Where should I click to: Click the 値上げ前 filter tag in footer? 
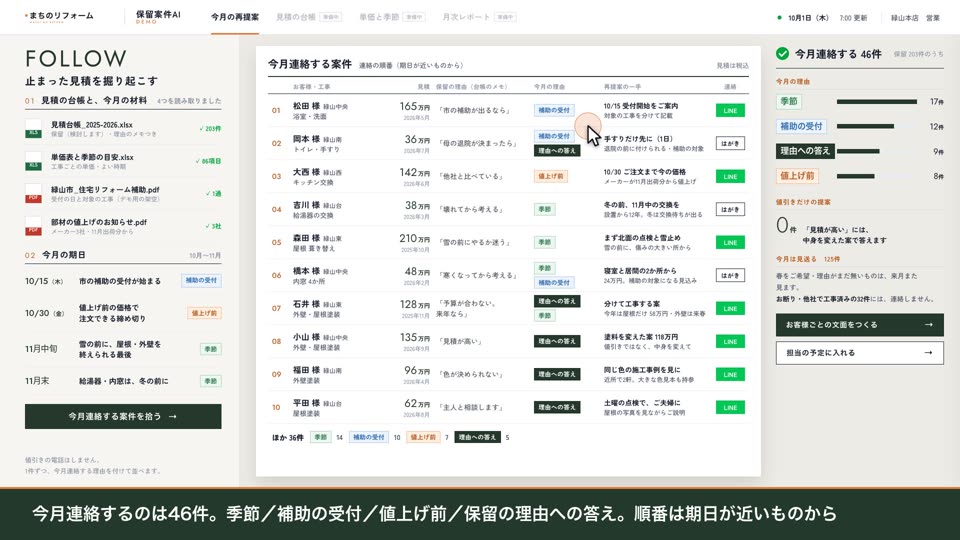(423, 437)
